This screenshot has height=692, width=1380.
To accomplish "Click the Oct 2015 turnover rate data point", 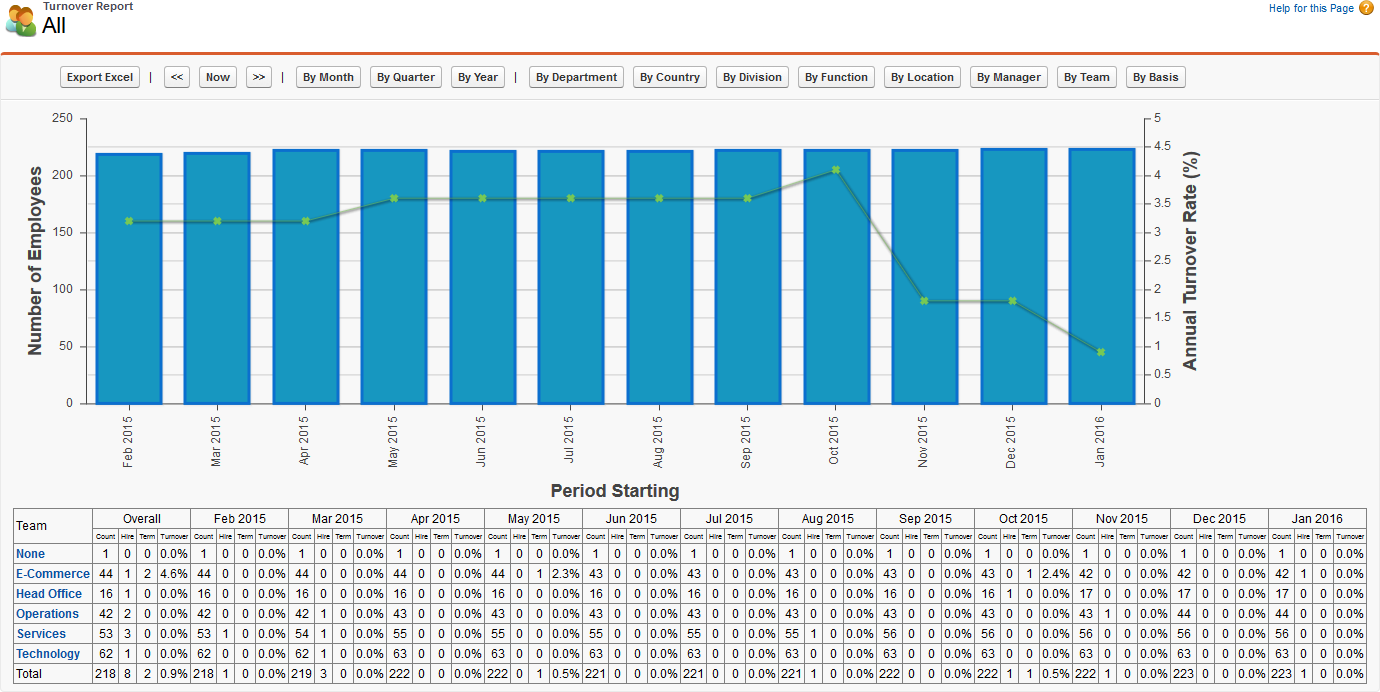I will (836, 170).
